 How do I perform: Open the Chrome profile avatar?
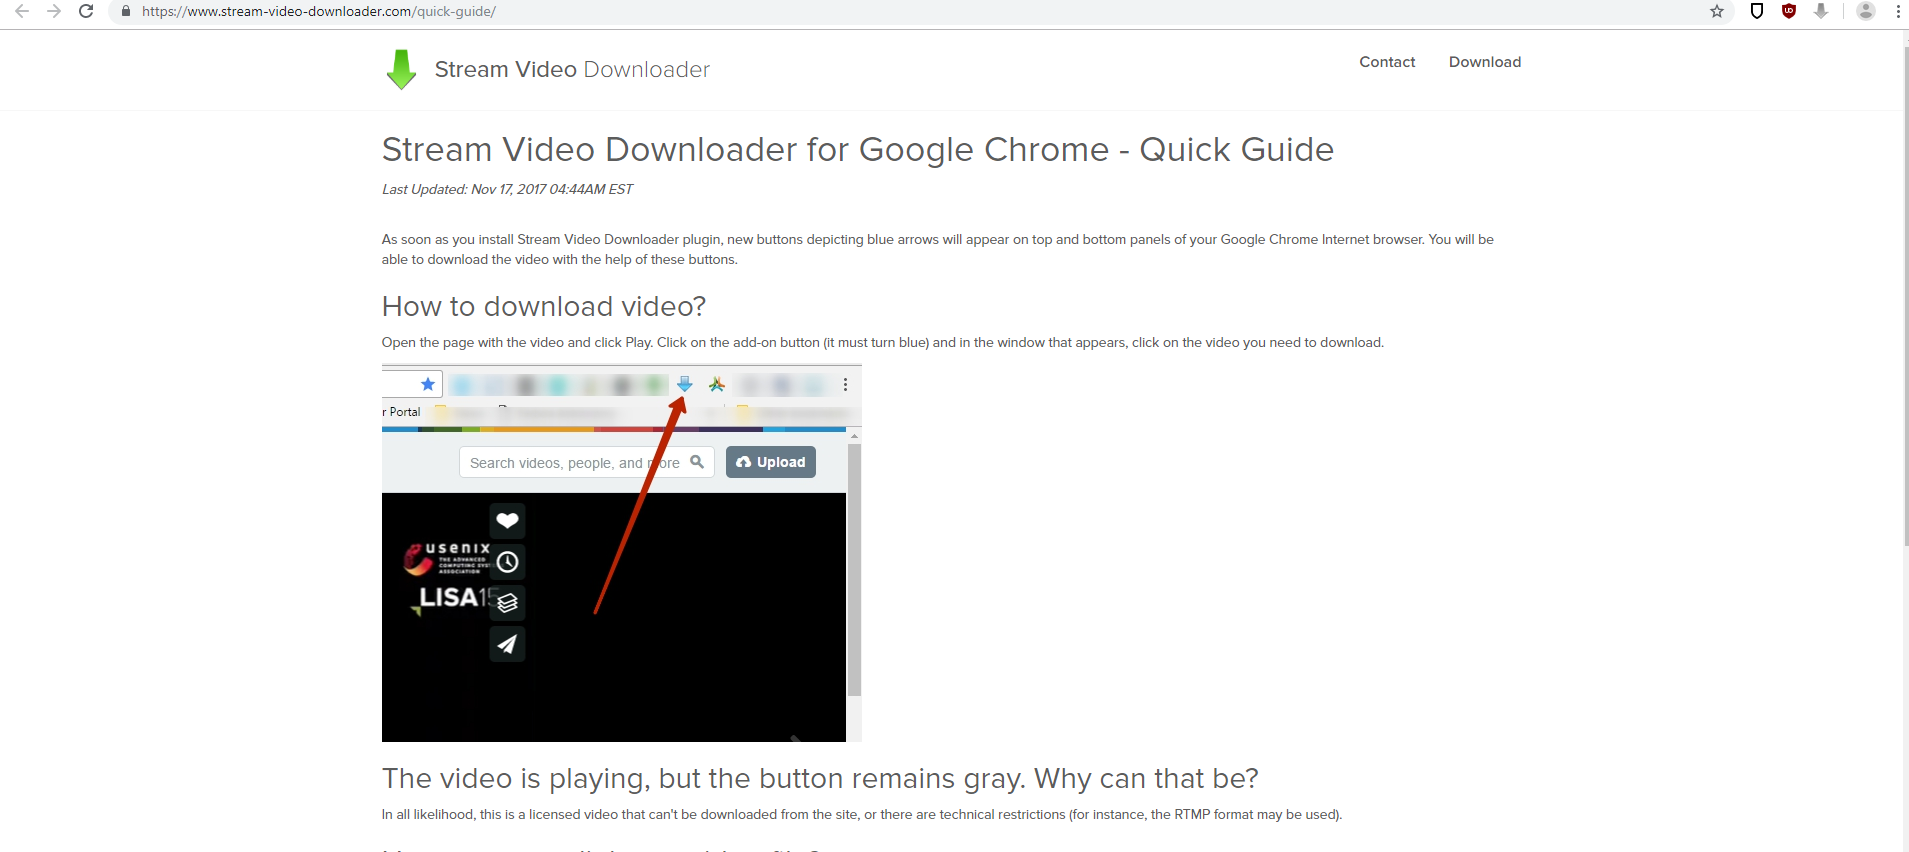(x=1866, y=11)
